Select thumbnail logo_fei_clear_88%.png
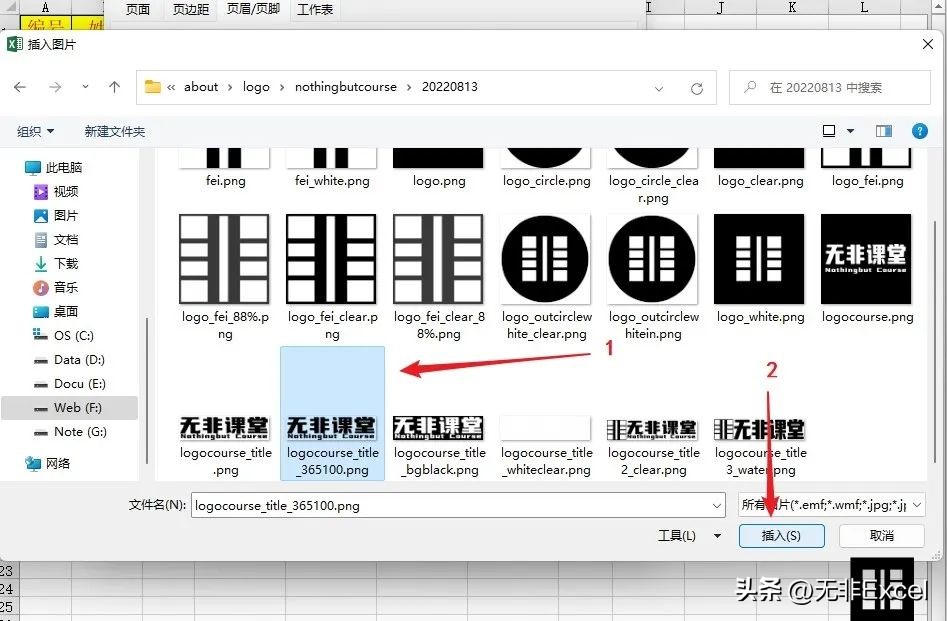This screenshot has width=947, height=621. pyautogui.click(x=438, y=259)
